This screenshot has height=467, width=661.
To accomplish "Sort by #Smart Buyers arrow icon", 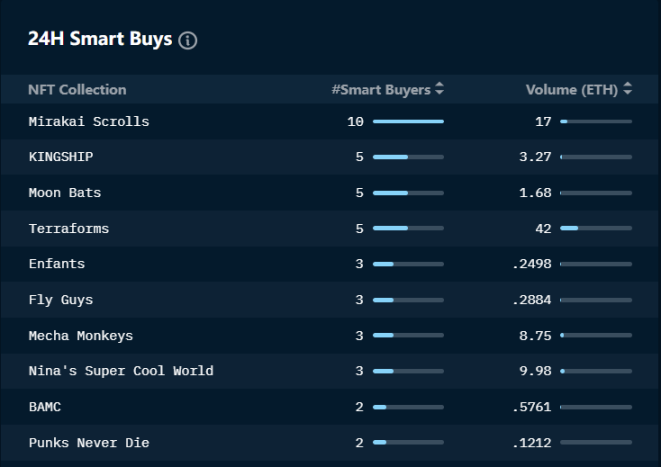I will click(439, 89).
